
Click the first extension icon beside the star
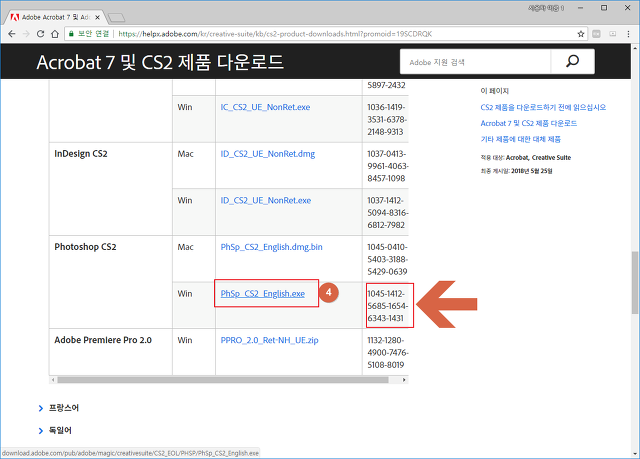(x=596, y=34)
